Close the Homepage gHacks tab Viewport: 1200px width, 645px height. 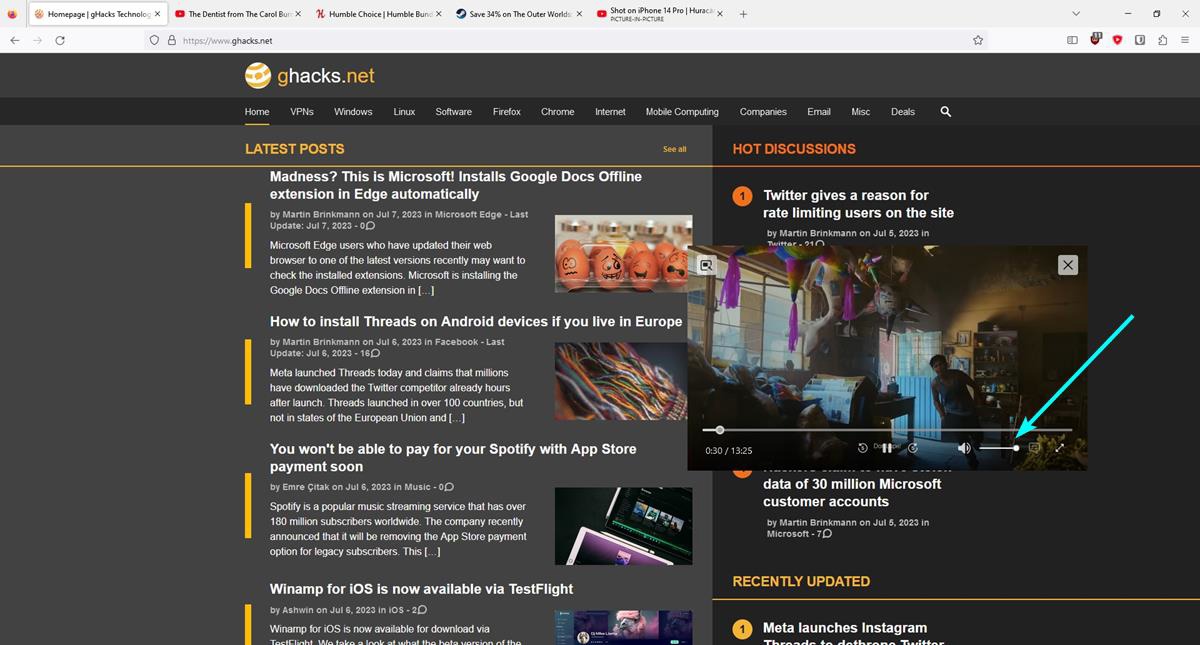click(x=157, y=14)
